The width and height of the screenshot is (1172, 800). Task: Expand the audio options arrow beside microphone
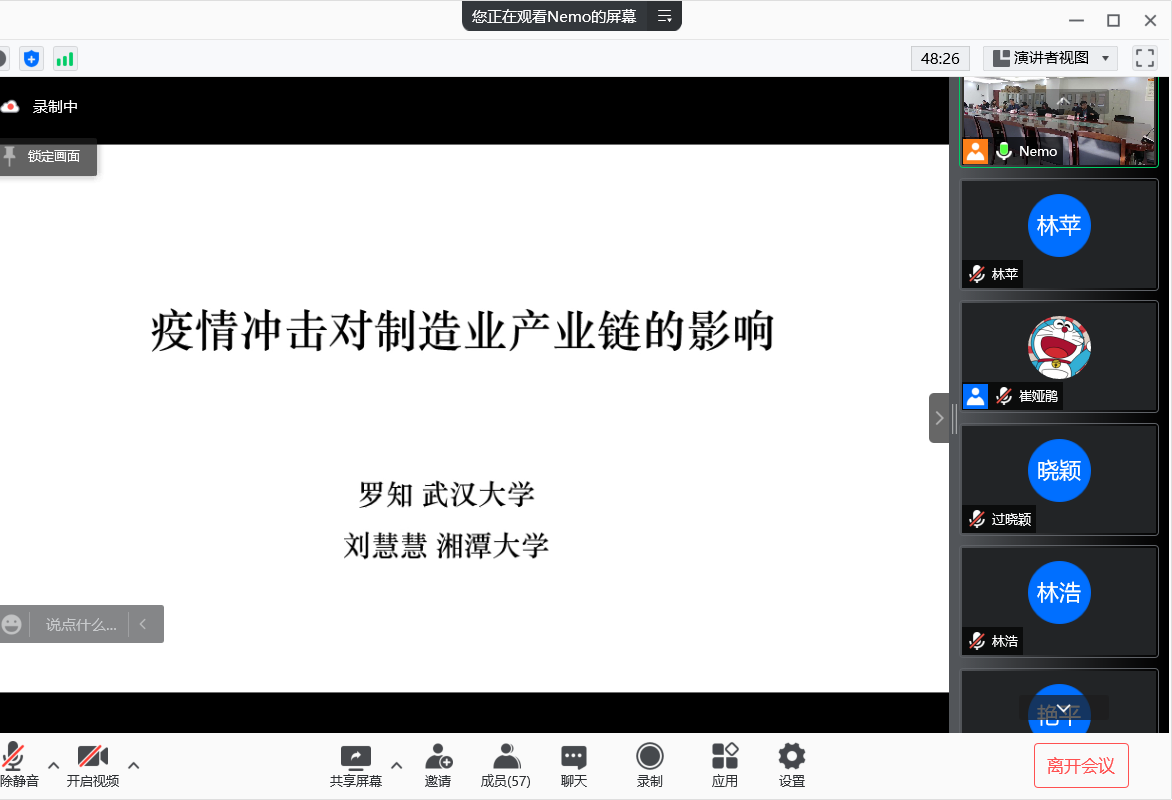tap(54, 766)
